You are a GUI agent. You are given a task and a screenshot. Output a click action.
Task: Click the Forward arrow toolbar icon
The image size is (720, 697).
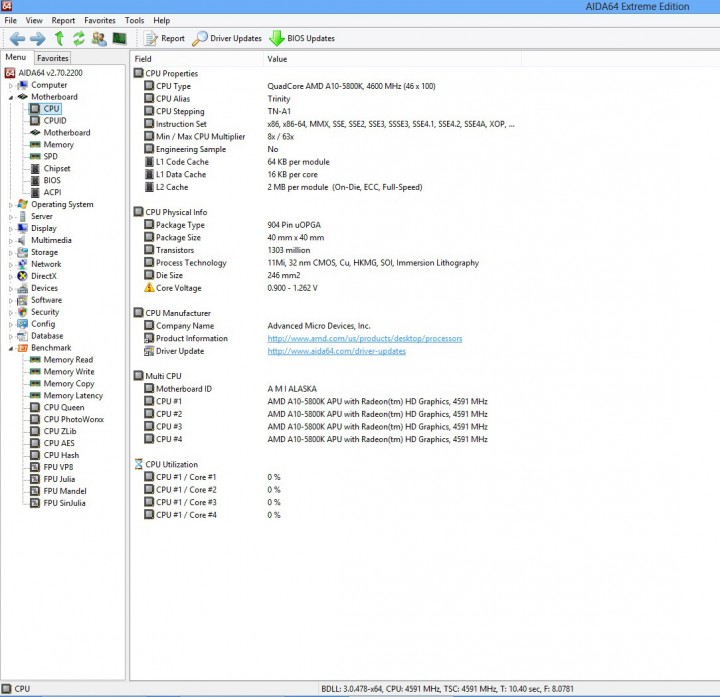click(38, 39)
